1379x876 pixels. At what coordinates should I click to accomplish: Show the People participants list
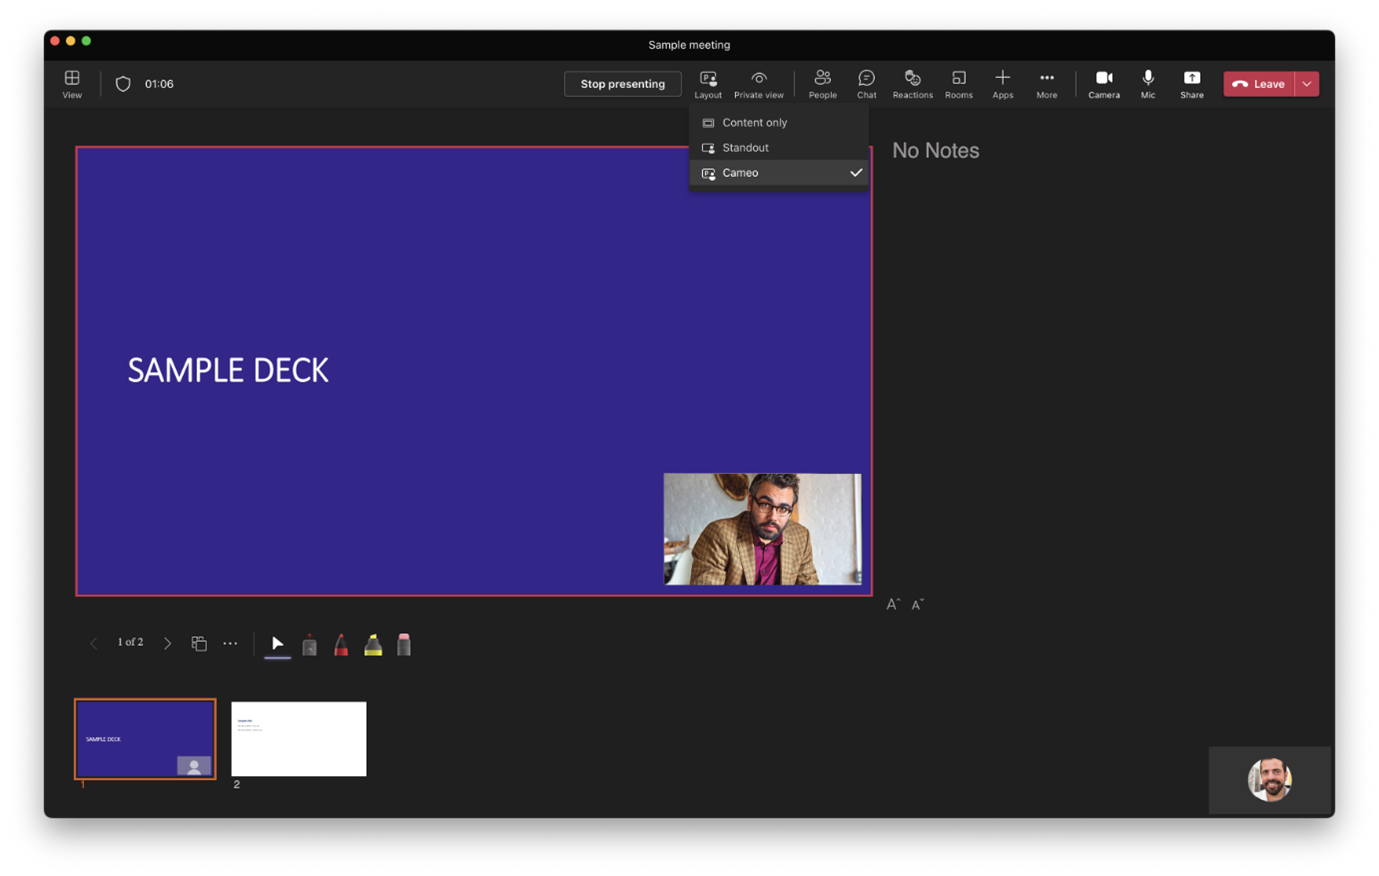coord(823,83)
